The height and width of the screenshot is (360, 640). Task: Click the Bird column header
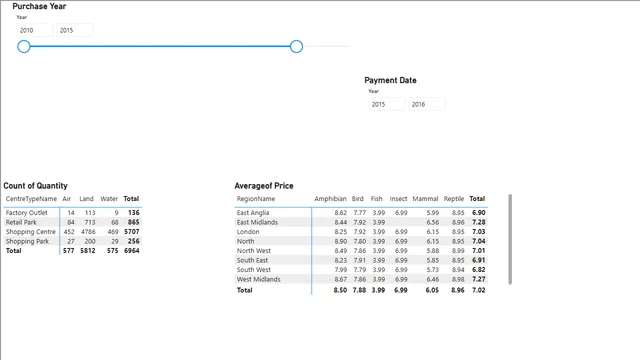(358, 199)
